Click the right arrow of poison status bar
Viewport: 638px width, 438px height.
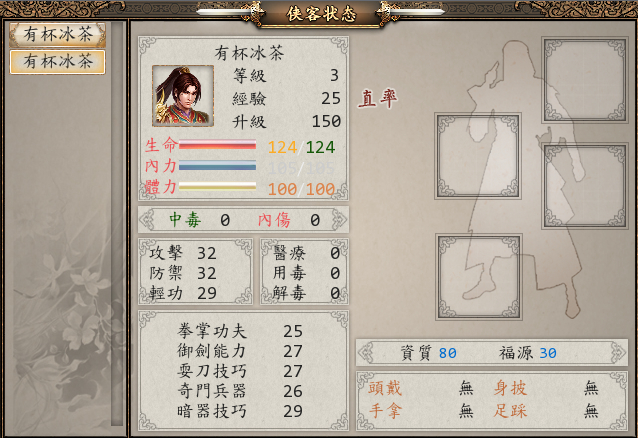pos(339,220)
